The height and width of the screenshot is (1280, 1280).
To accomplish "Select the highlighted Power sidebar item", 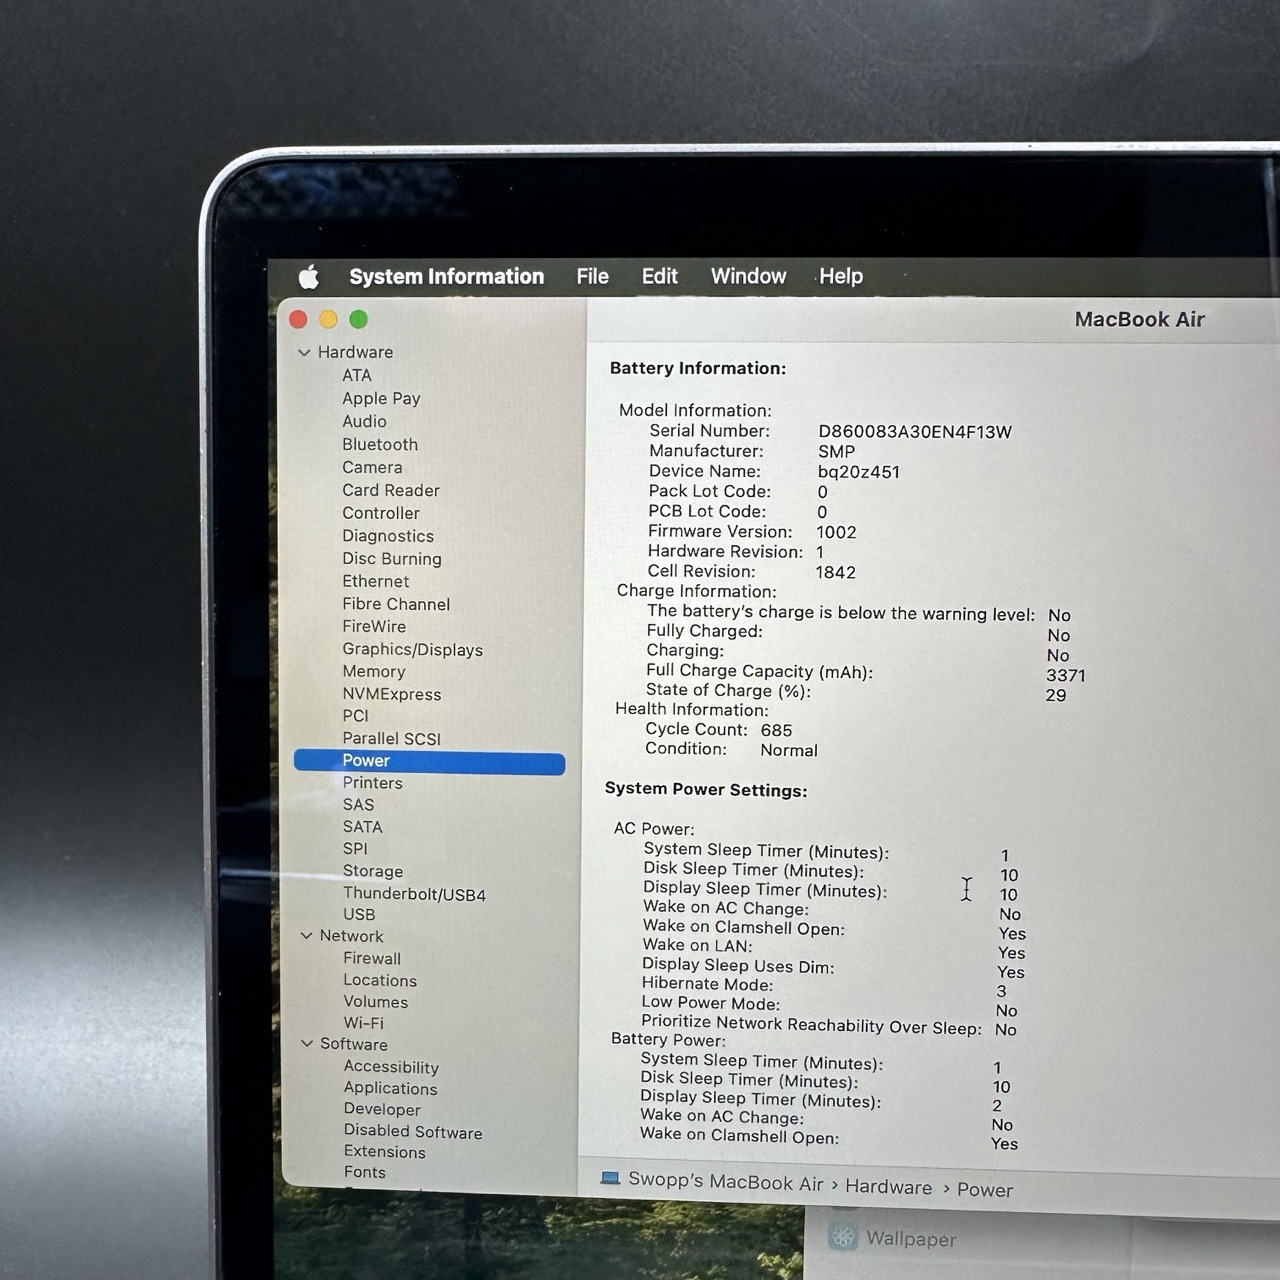I will click(x=429, y=761).
